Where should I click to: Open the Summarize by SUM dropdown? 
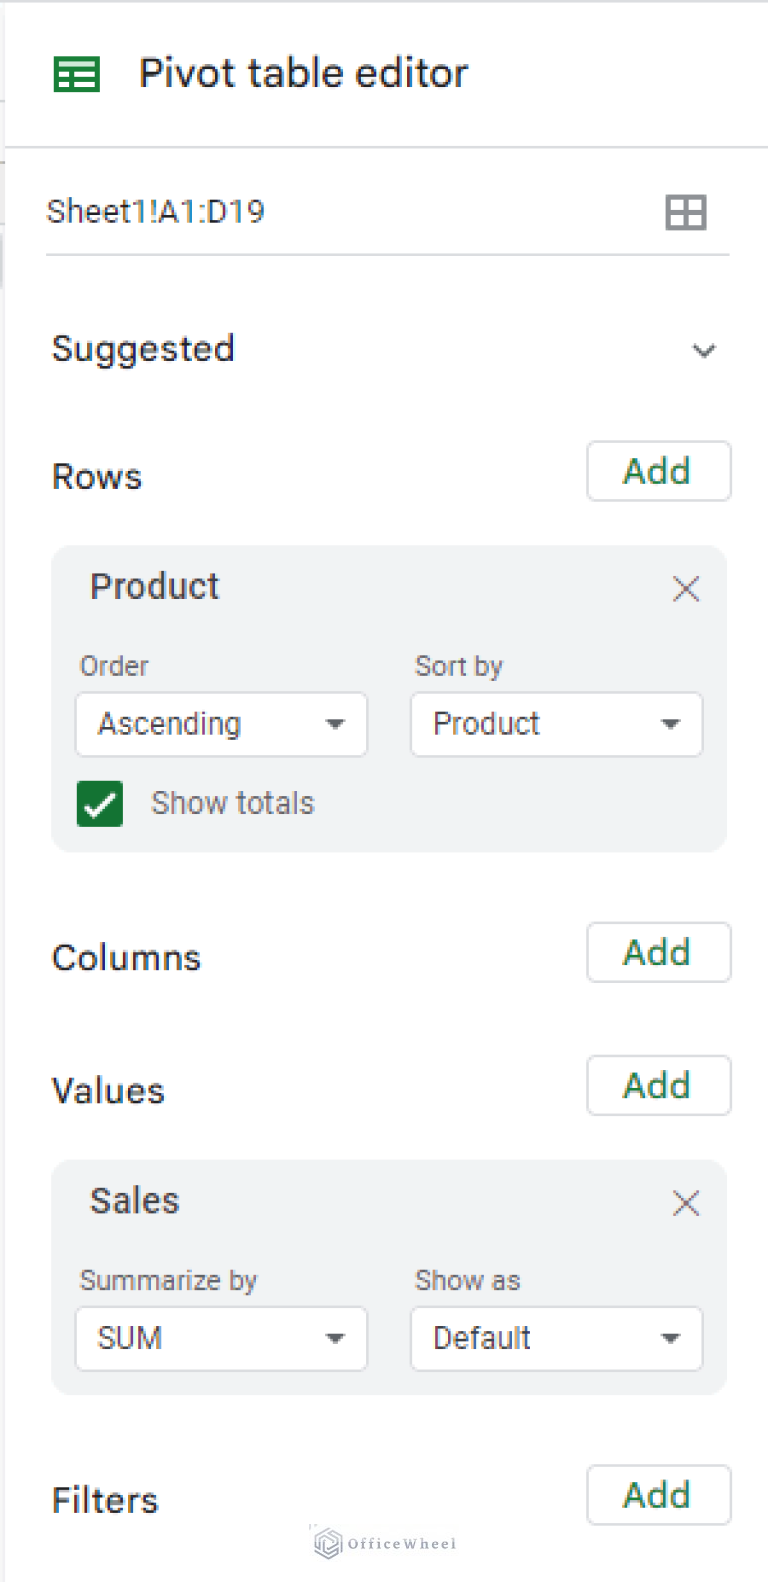click(221, 1339)
